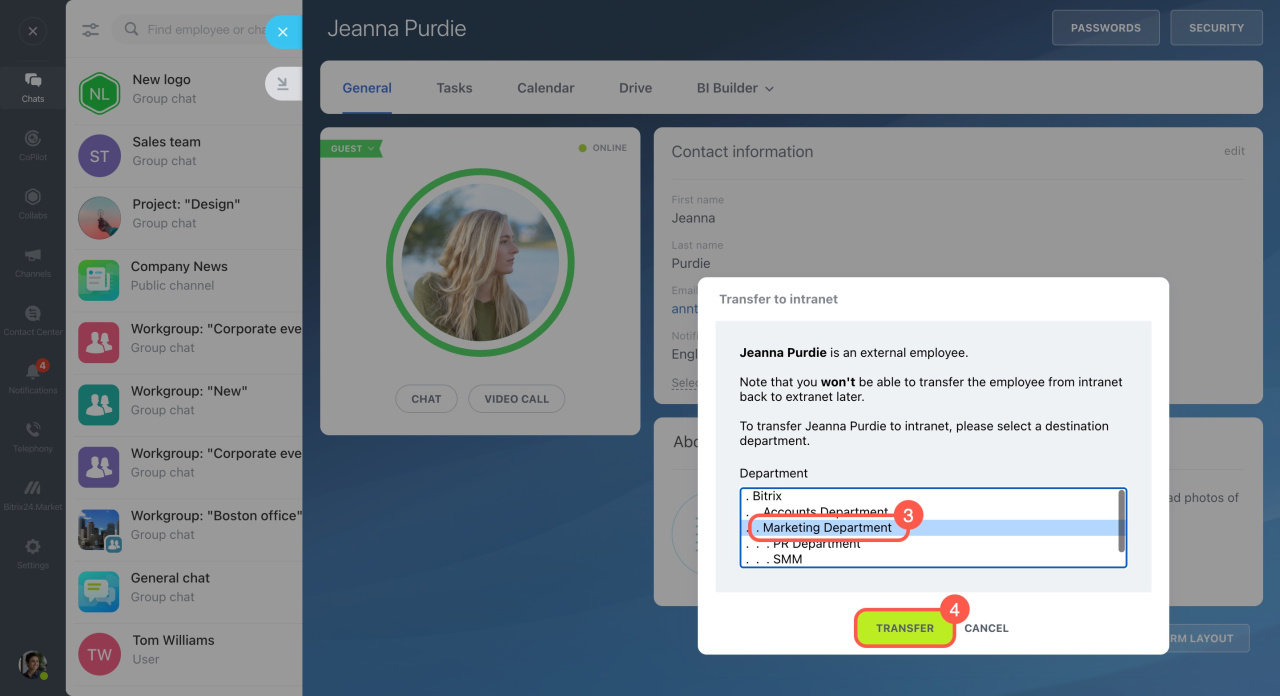Open the Company News public channel
Viewport: 1280px width, 696px height.
coord(184,280)
